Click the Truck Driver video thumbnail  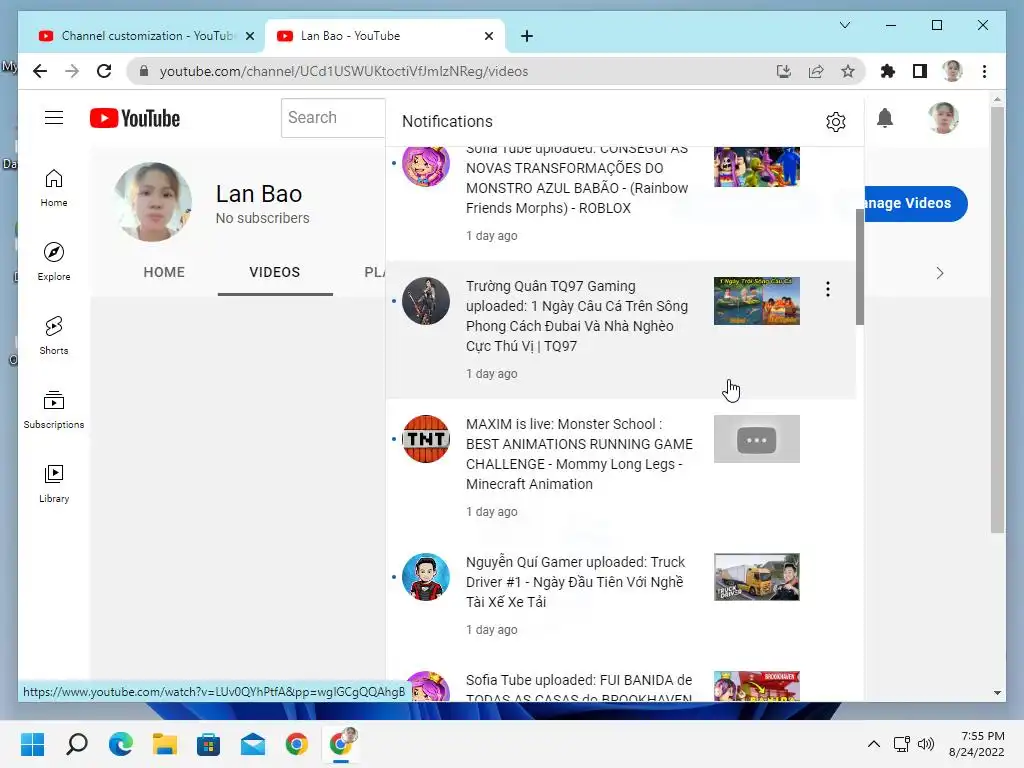tap(756, 577)
